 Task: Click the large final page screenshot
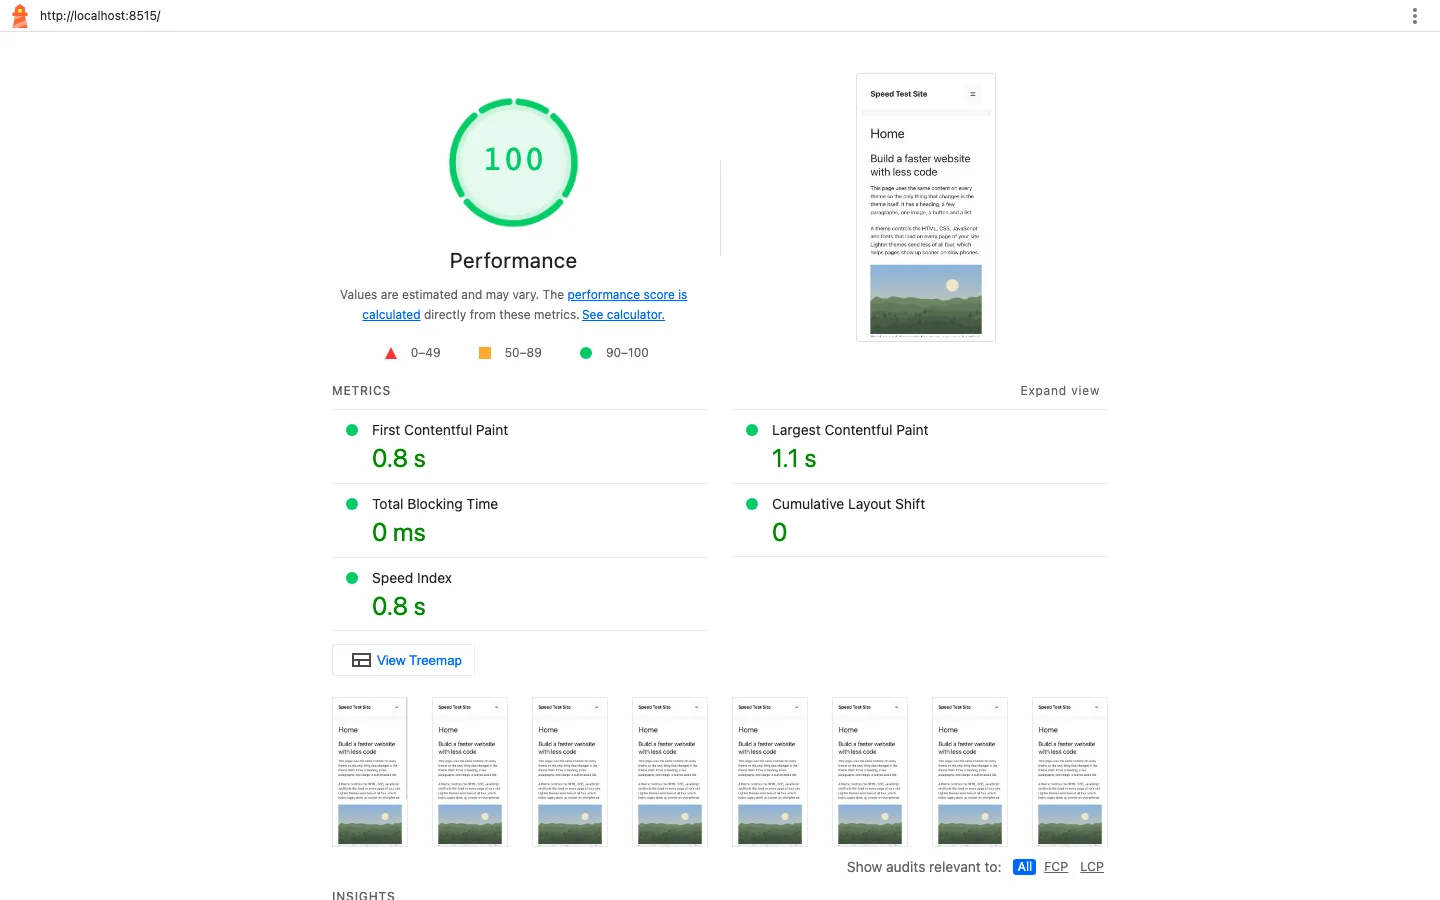(x=926, y=208)
